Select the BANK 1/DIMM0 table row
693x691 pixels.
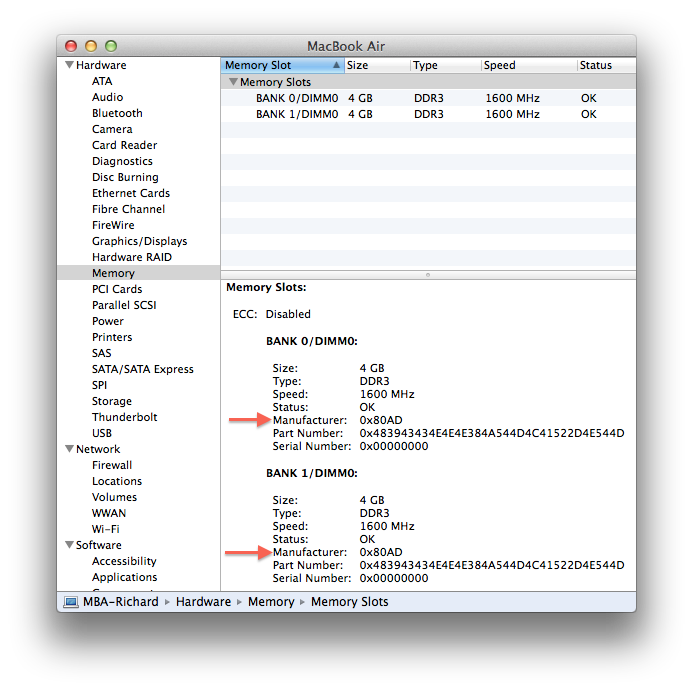[428, 114]
